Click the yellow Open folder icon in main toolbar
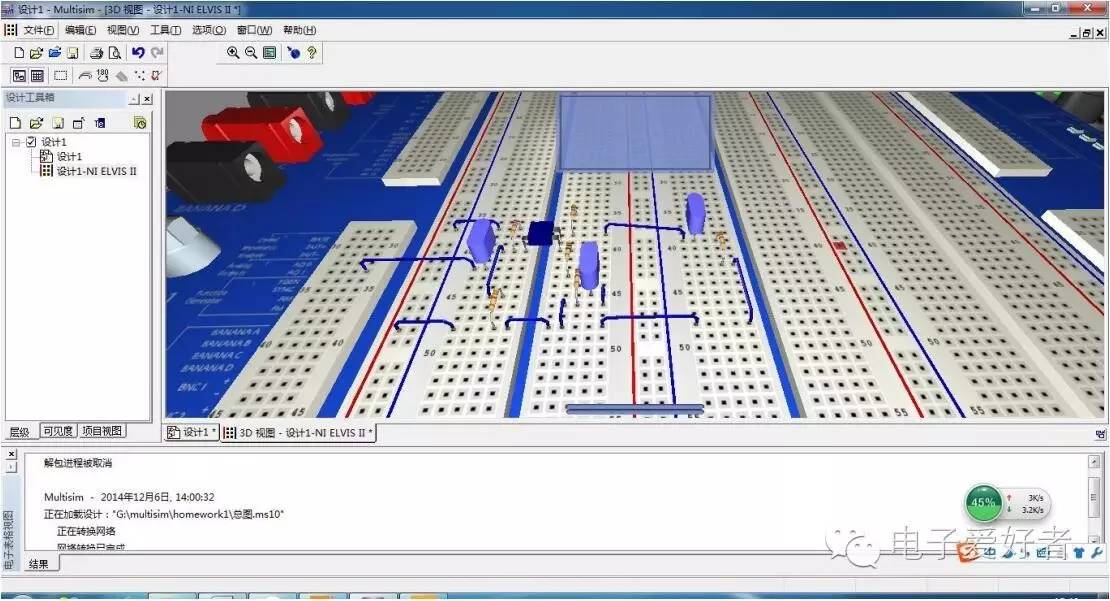 tap(36, 52)
